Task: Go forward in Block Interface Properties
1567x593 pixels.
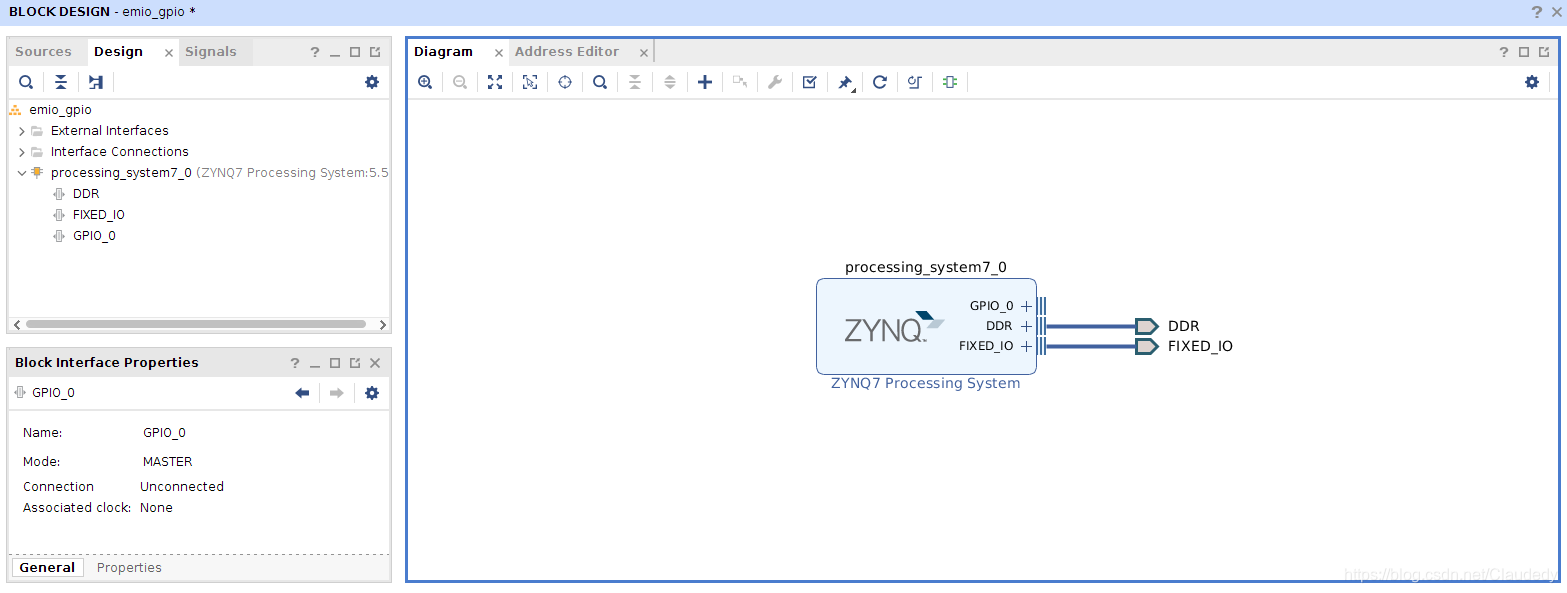Action: (337, 393)
